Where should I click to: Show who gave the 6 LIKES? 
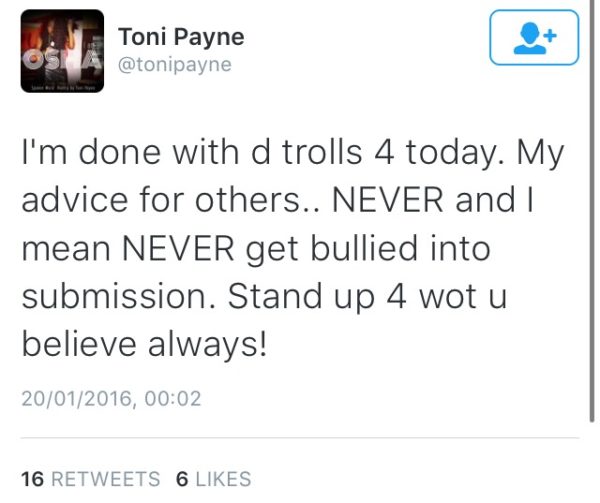pyautogui.click(x=214, y=479)
